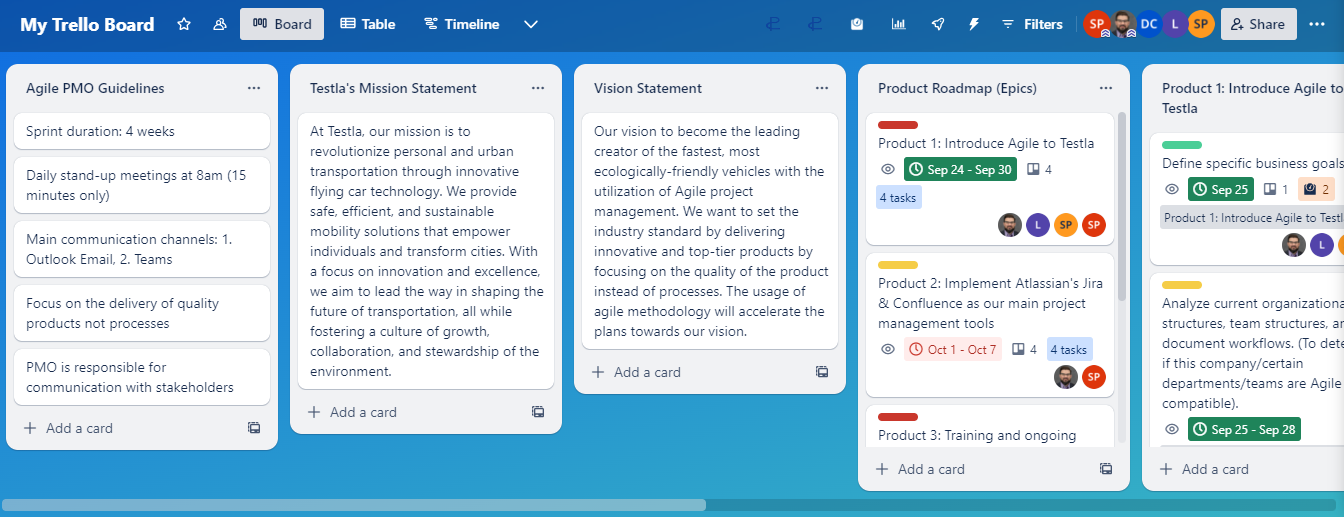Screen dimensions: 1344x517
Task: Click red label on Product 3 card
Action: tap(898, 417)
